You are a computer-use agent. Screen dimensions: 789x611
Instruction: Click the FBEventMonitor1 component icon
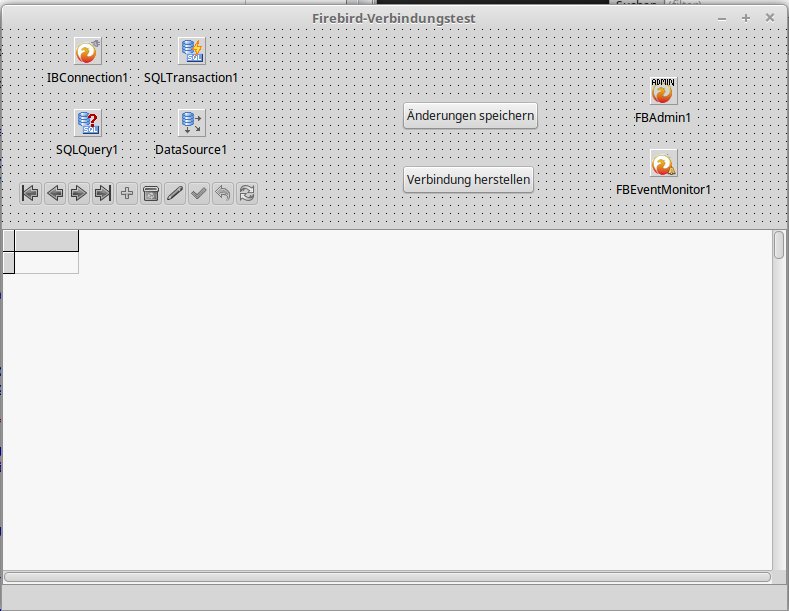click(663, 163)
